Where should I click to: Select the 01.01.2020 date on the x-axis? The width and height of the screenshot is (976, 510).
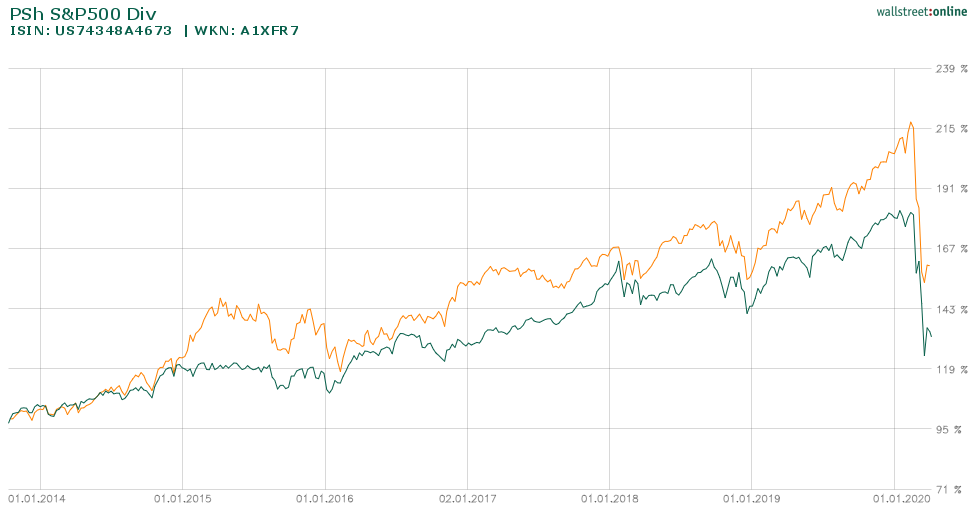click(x=895, y=497)
